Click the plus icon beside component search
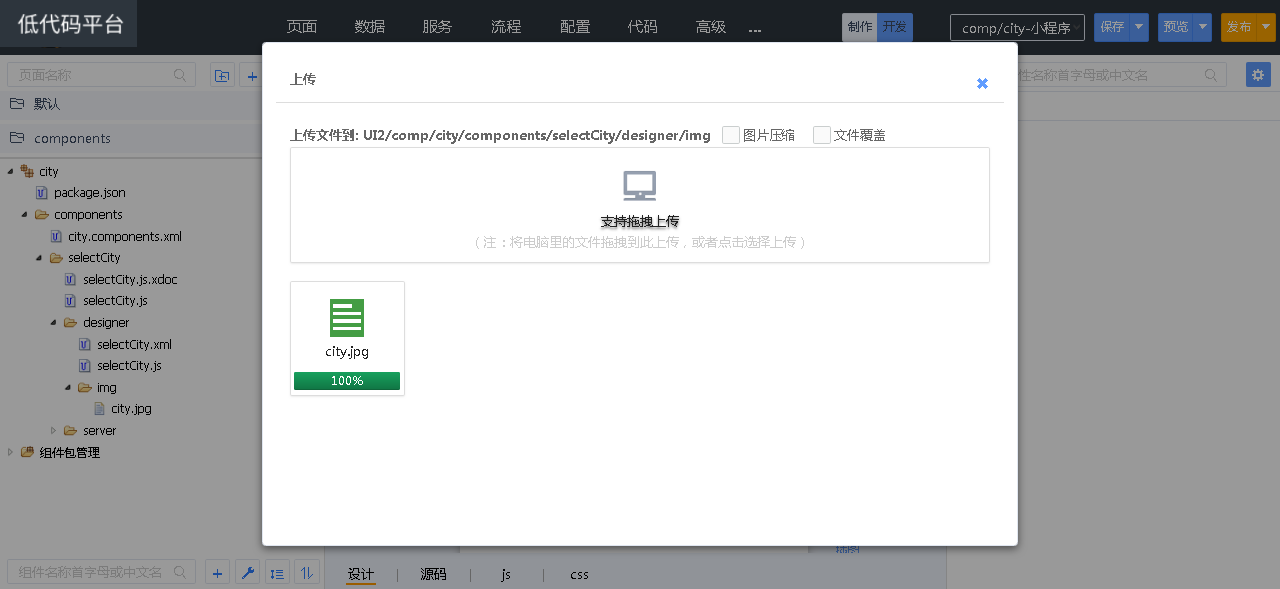This screenshot has height=589, width=1280. click(218, 572)
